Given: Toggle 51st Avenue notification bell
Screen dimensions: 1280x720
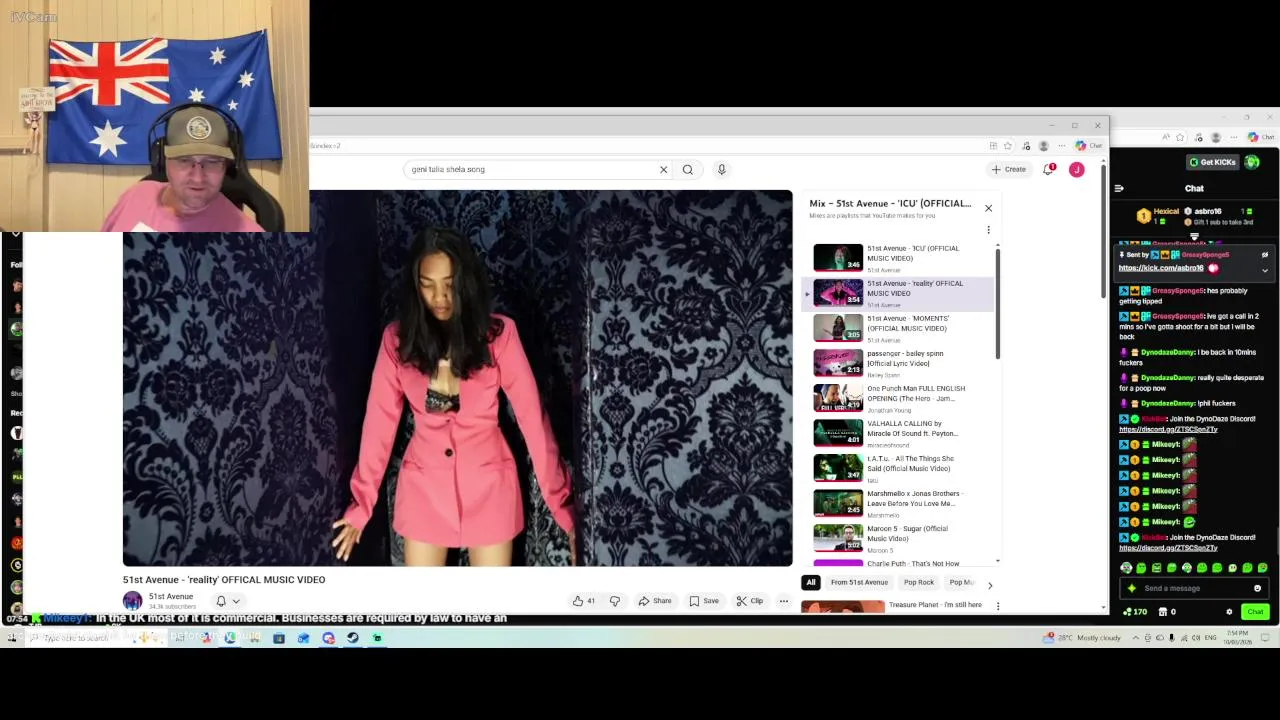Looking at the screenshot, I should tap(221, 601).
